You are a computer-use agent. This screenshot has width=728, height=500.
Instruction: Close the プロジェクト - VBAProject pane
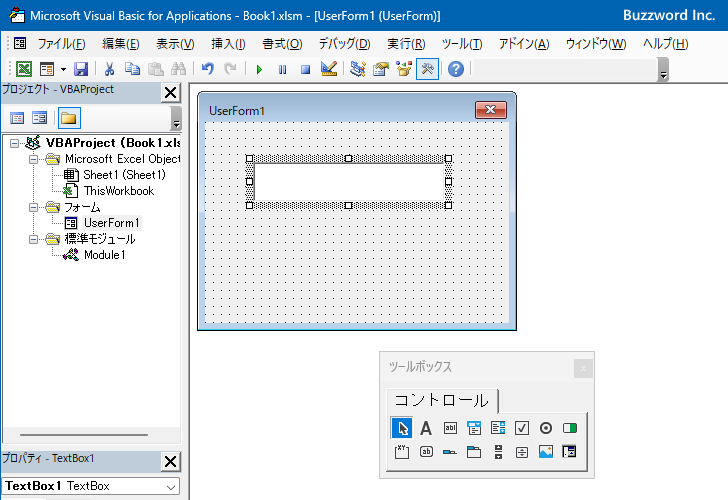tap(170, 92)
